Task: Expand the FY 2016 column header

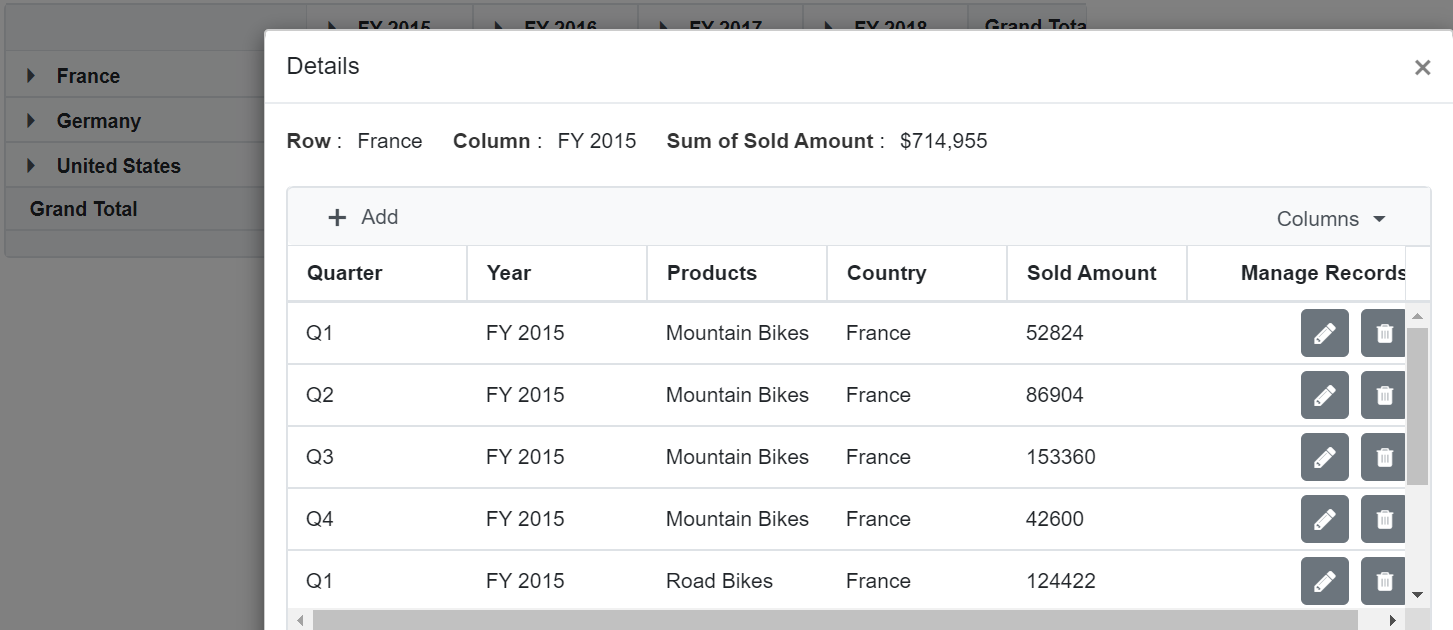Action: 499,26
